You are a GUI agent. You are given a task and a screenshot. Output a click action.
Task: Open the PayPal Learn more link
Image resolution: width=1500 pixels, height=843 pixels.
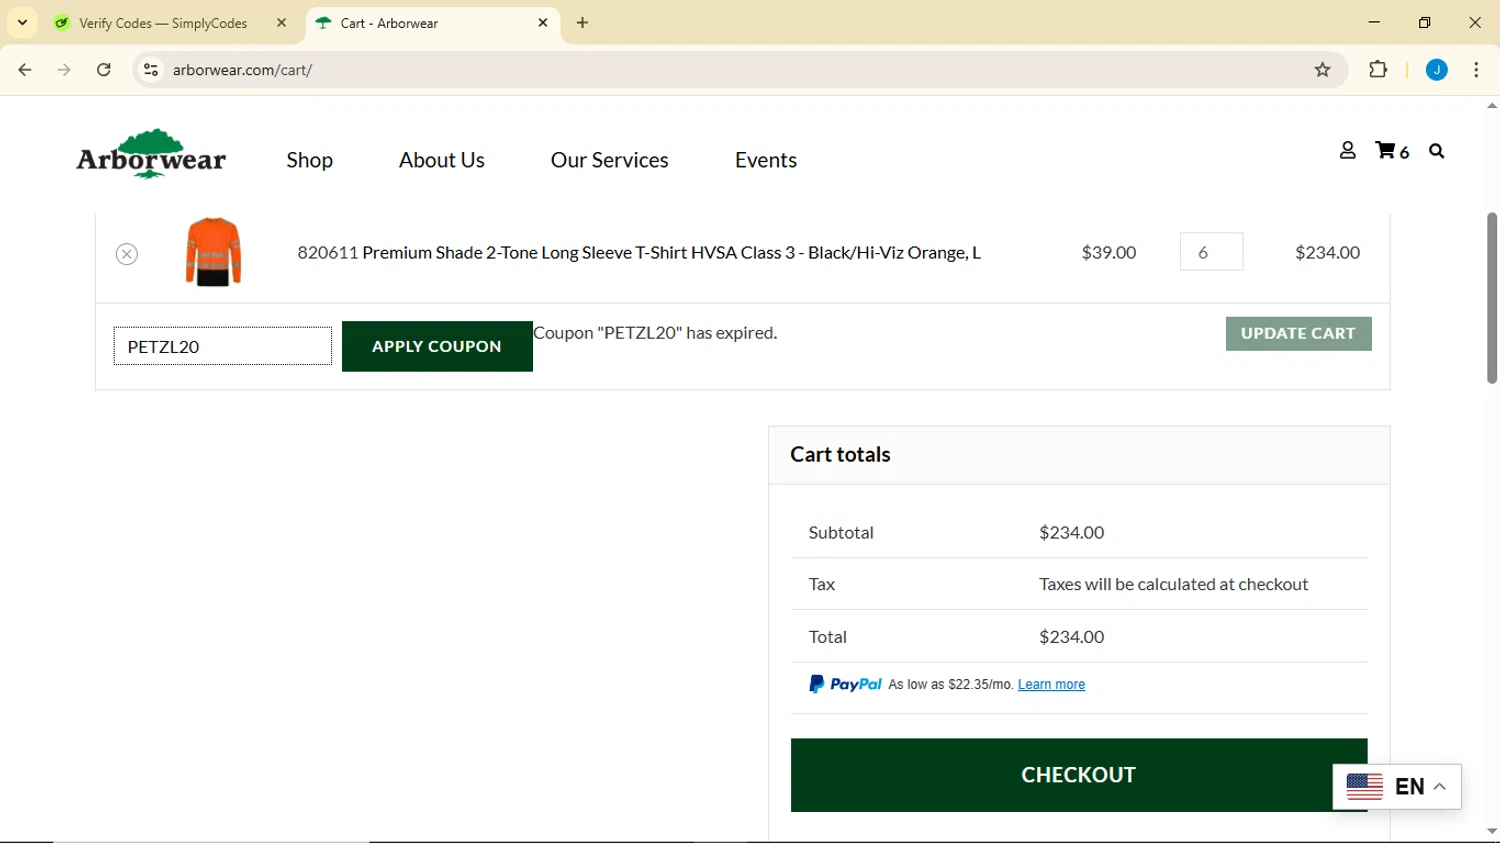[1051, 685]
